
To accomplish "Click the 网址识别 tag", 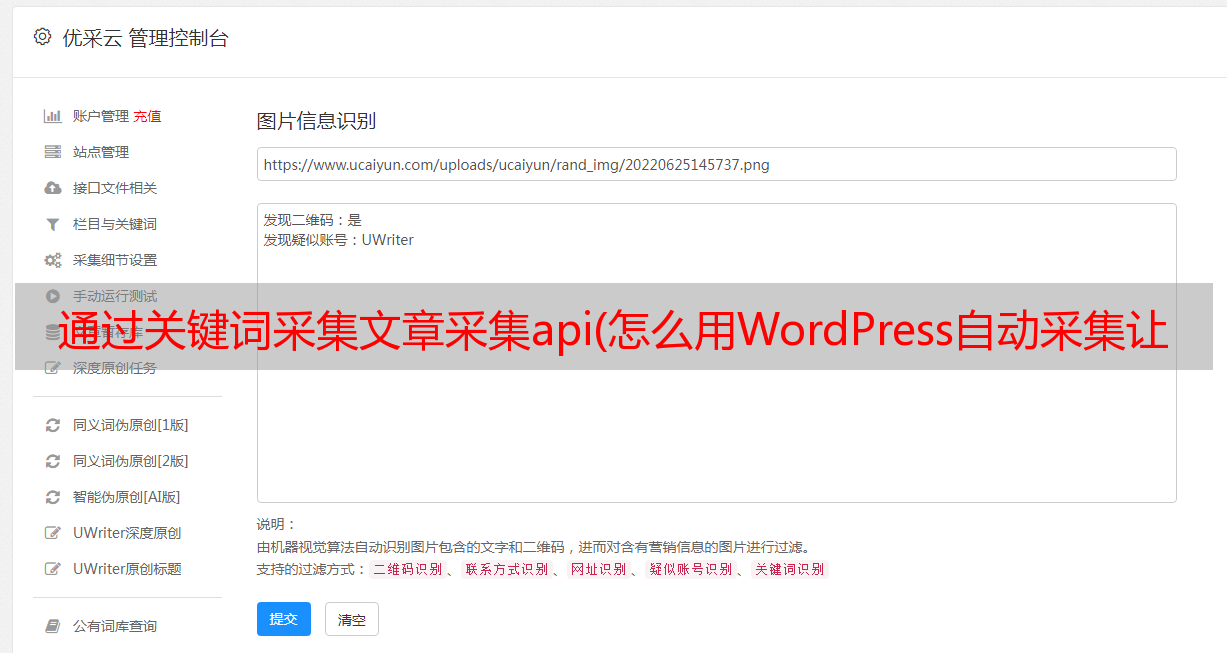I will [598, 569].
